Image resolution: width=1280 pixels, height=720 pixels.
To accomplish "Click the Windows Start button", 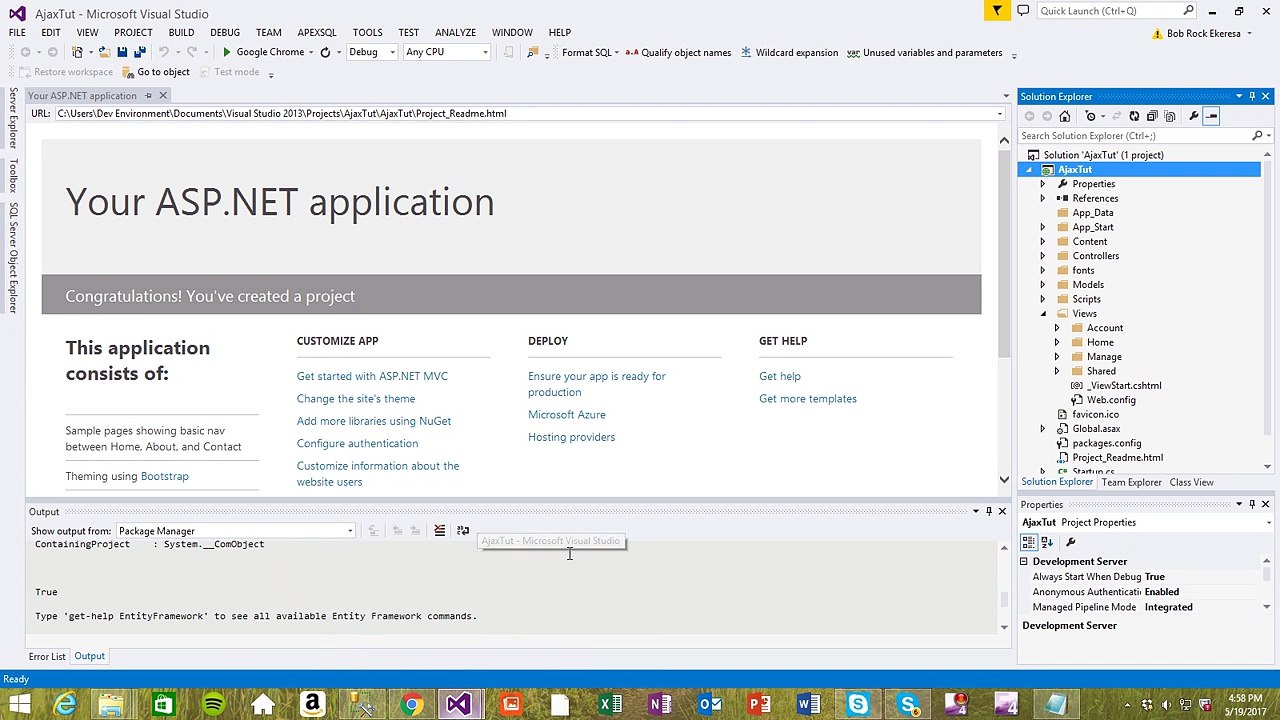I will 19,705.
